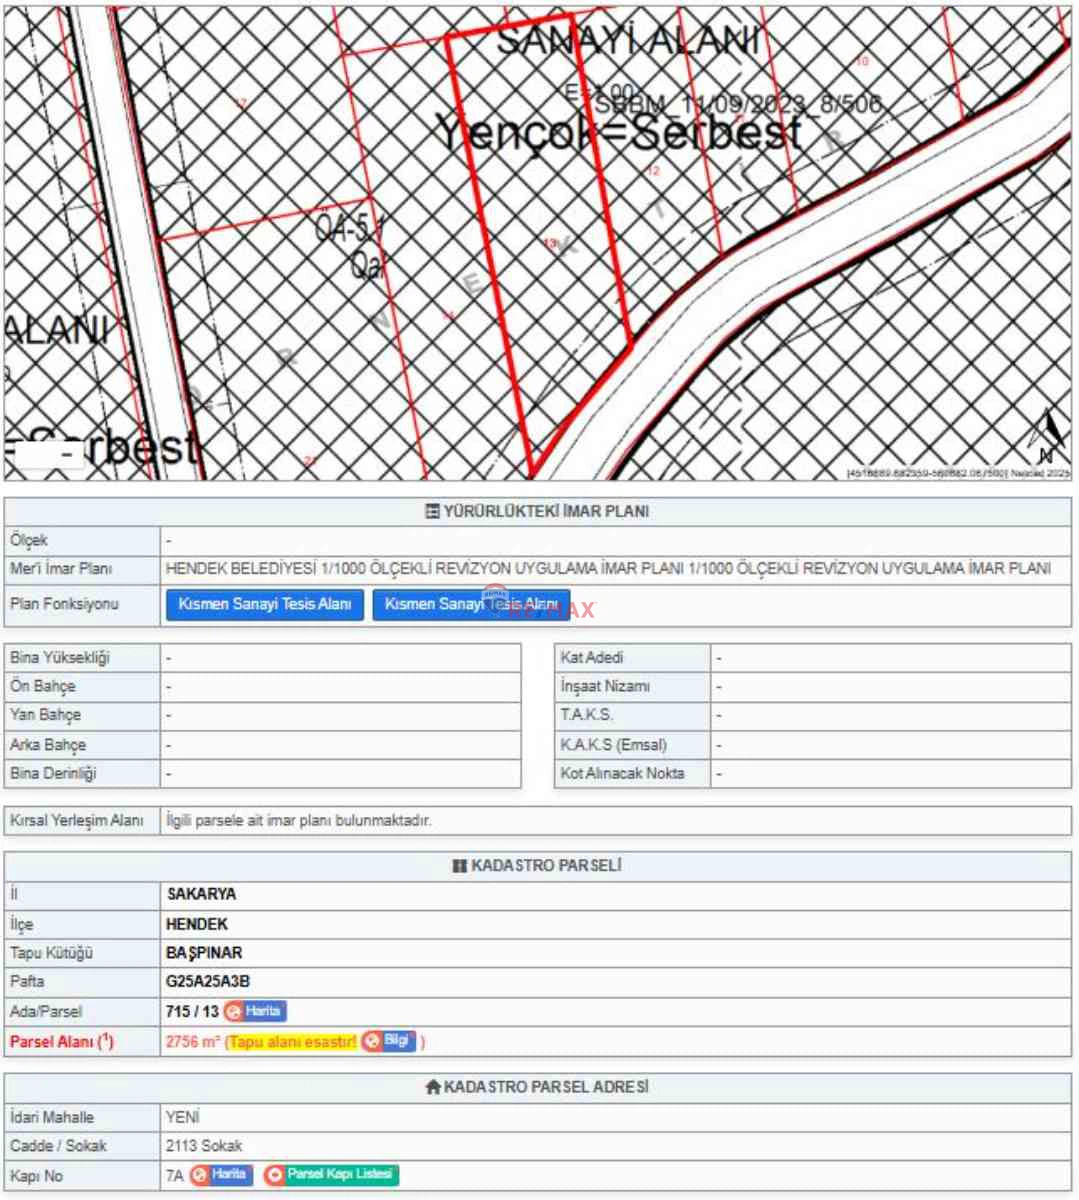The height and width of the screenshot is (1200, 1079).
Task: Open Harita for Ada/Parsel 715 / 13
Action: click(255, 1011)
